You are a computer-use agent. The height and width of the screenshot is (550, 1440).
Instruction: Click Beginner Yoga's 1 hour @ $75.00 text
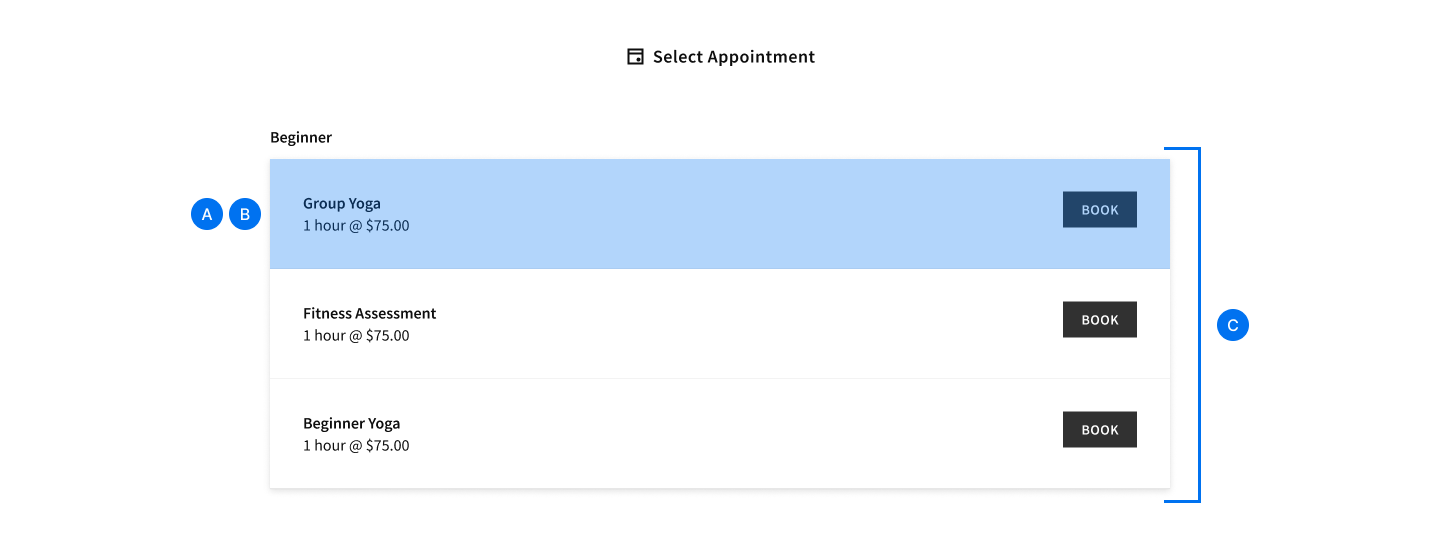356,446
